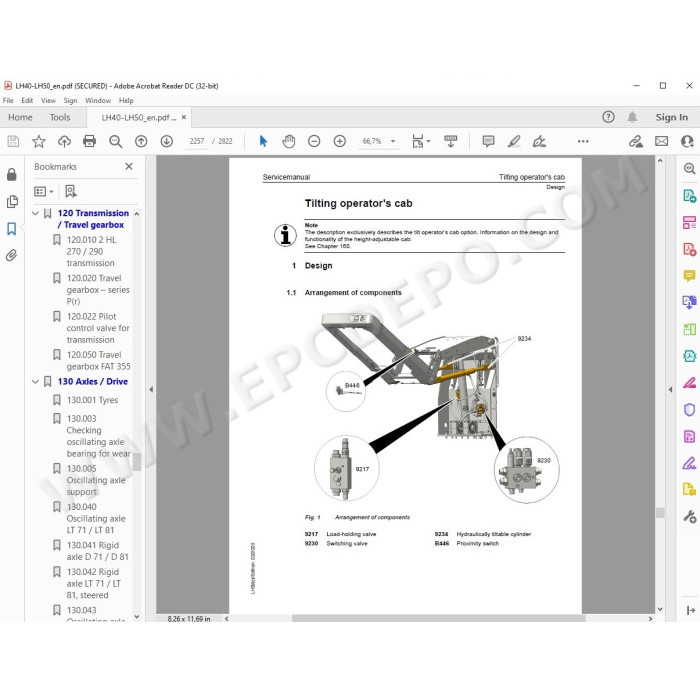Switch to the Tools tab
Screen dimensions: 700x700
coord(60,117)
